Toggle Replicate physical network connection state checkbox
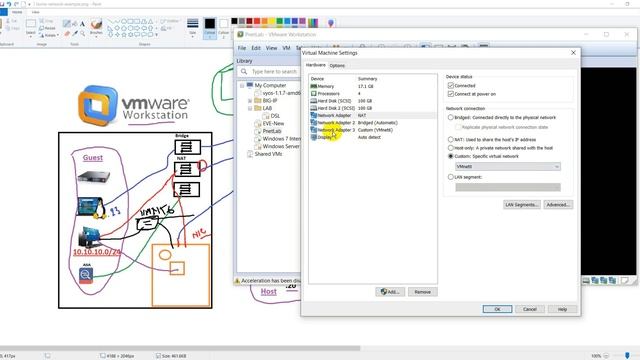Image resolution: width=640 pixels, height=360 pixels. click(458, 127)
